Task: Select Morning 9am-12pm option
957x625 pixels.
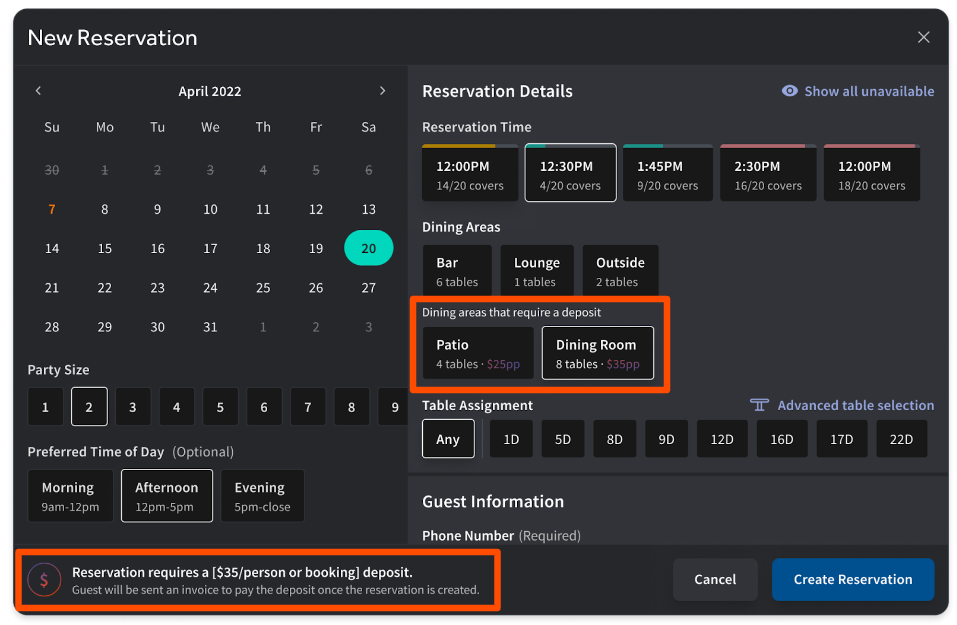Action: 70,496
